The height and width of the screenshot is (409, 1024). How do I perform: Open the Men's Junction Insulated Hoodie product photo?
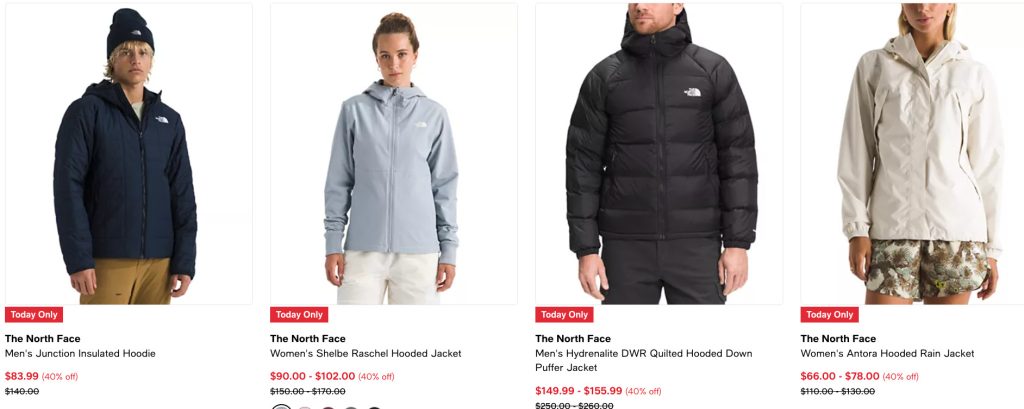(x=129, y=154)
